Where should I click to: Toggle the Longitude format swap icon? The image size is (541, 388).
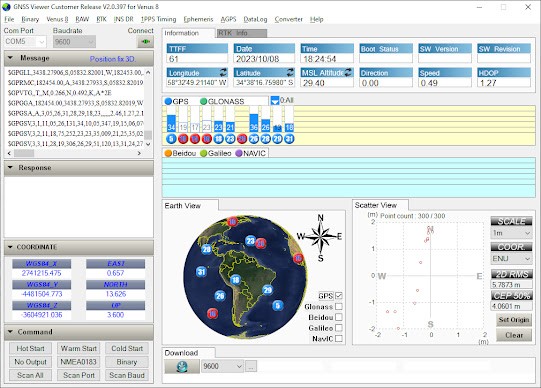click(224, 72)
